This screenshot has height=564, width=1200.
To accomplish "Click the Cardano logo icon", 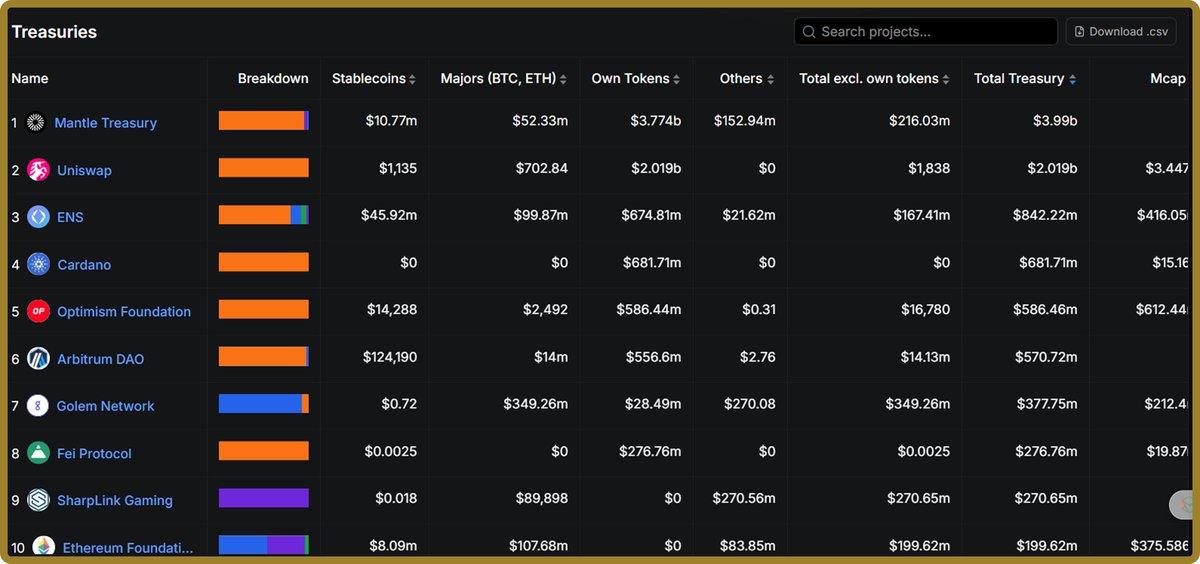I will 38,264.
